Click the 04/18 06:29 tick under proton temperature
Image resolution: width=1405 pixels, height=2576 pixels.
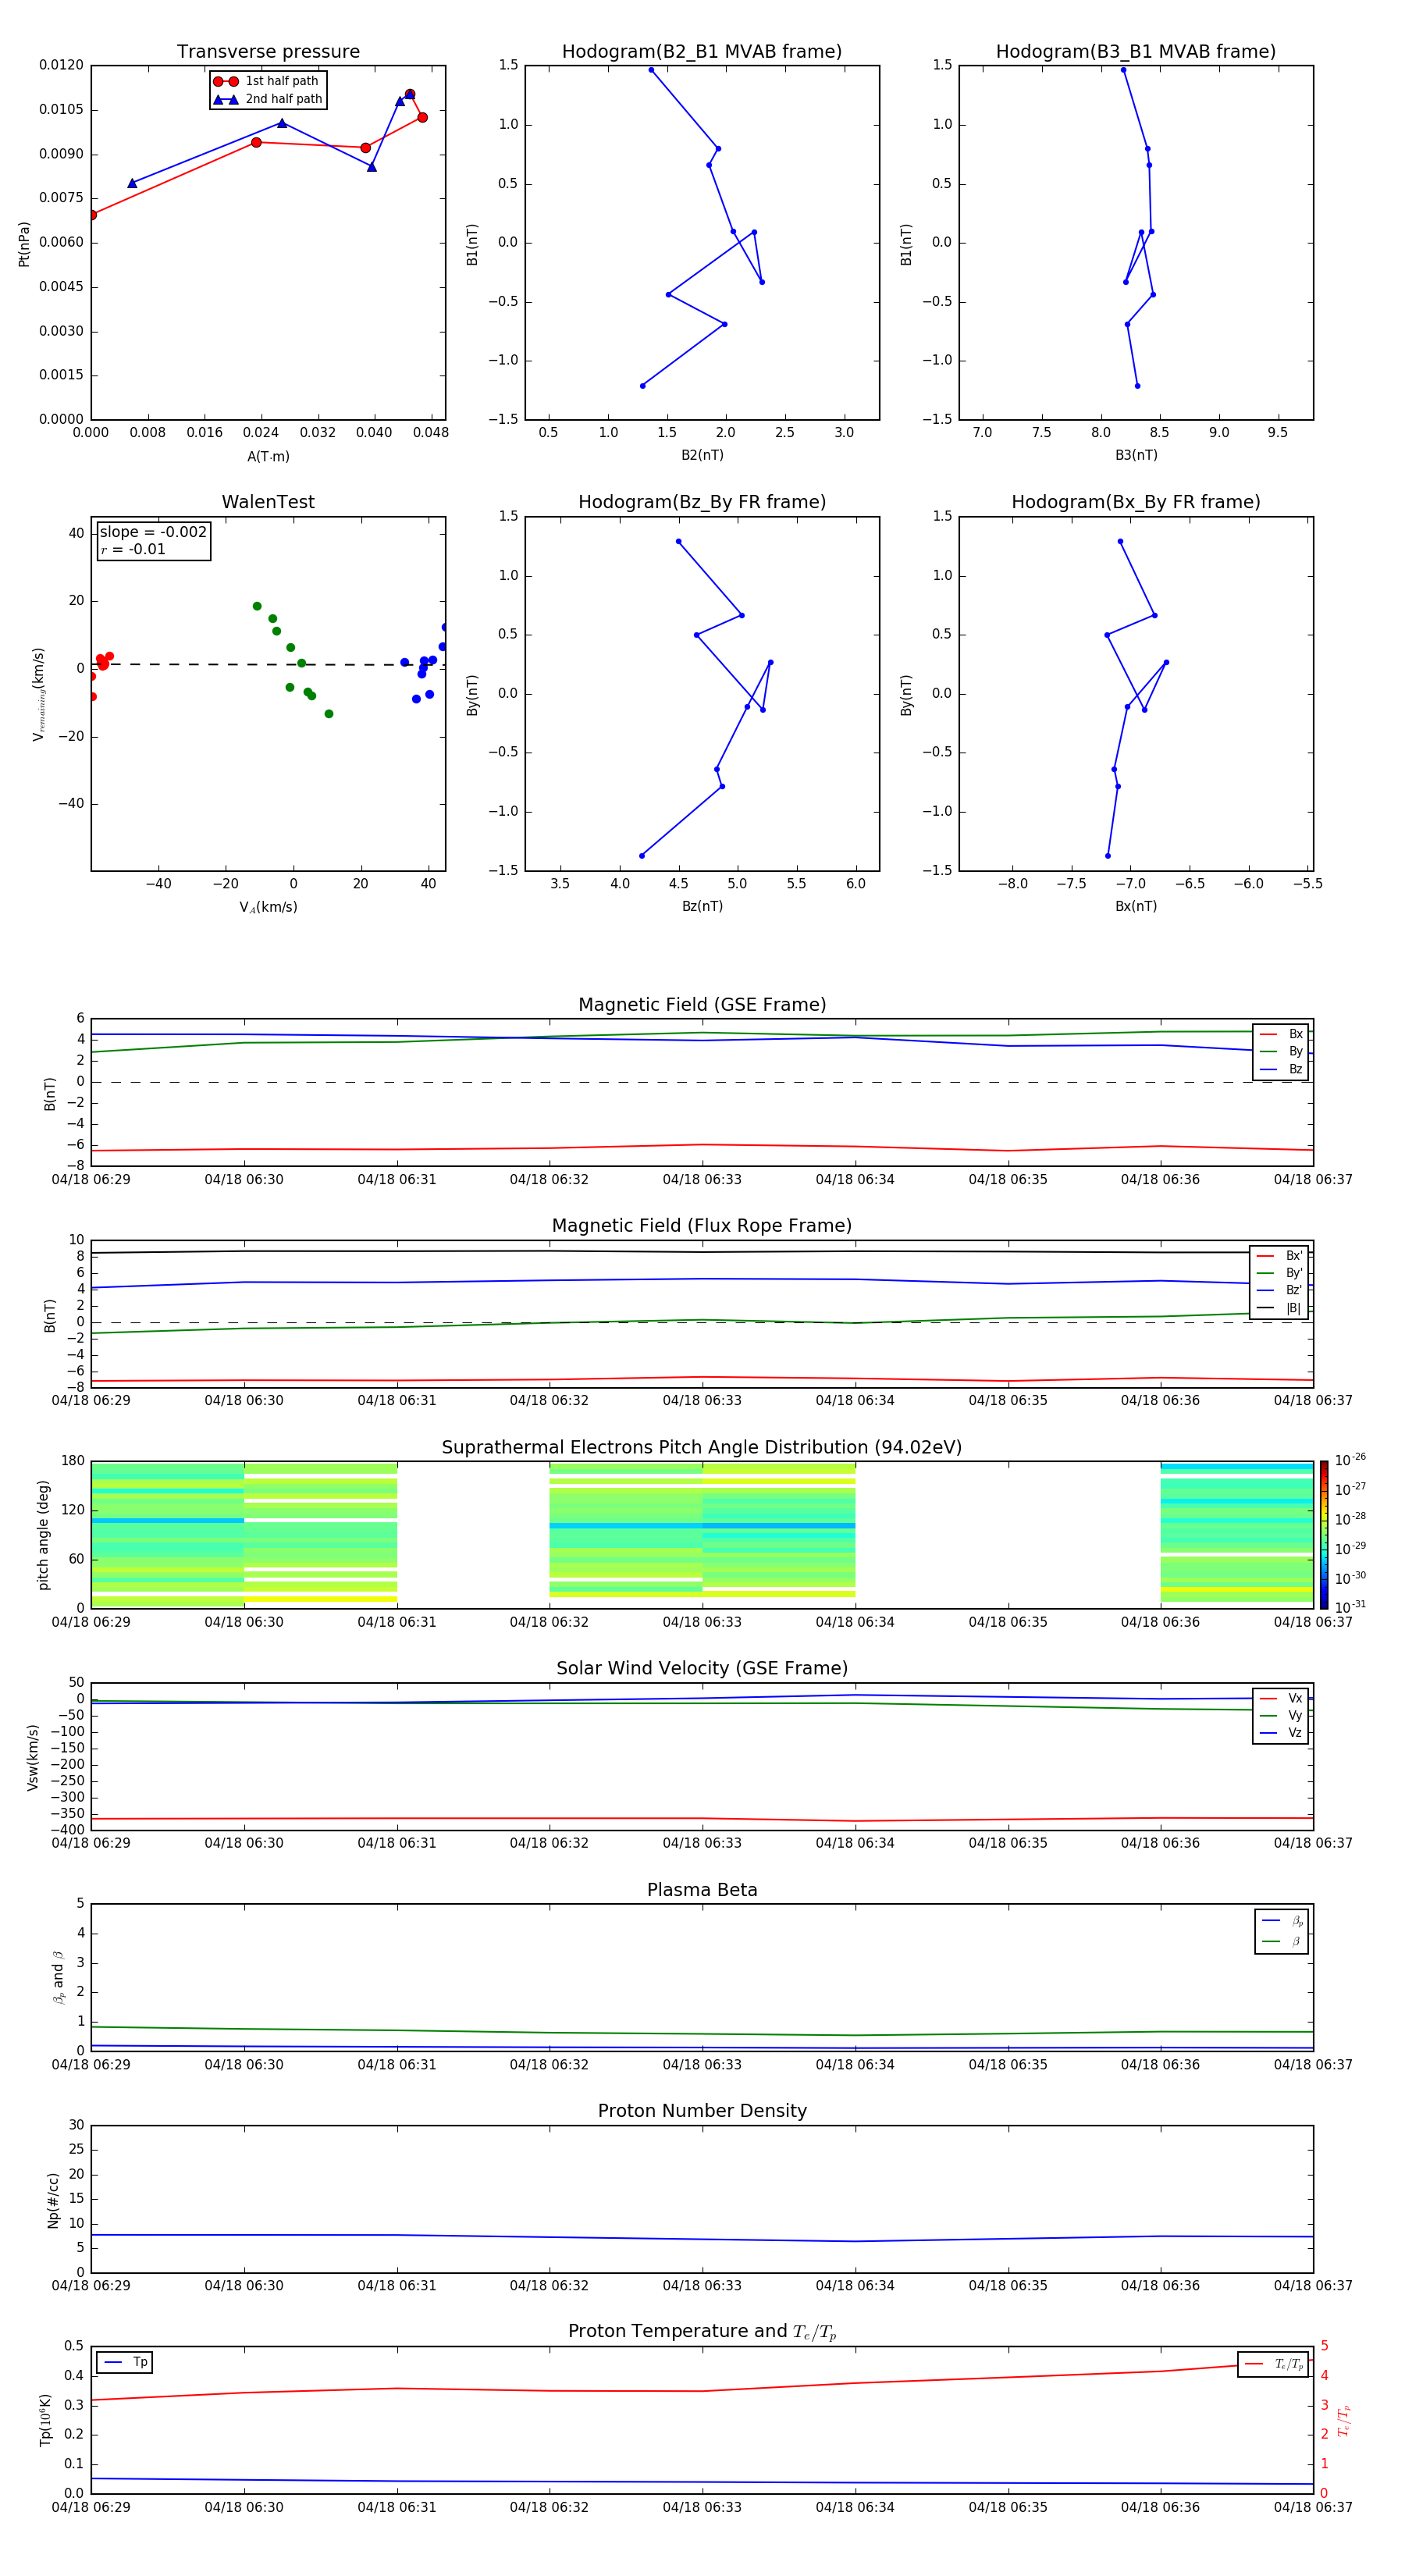point(91,2507)
